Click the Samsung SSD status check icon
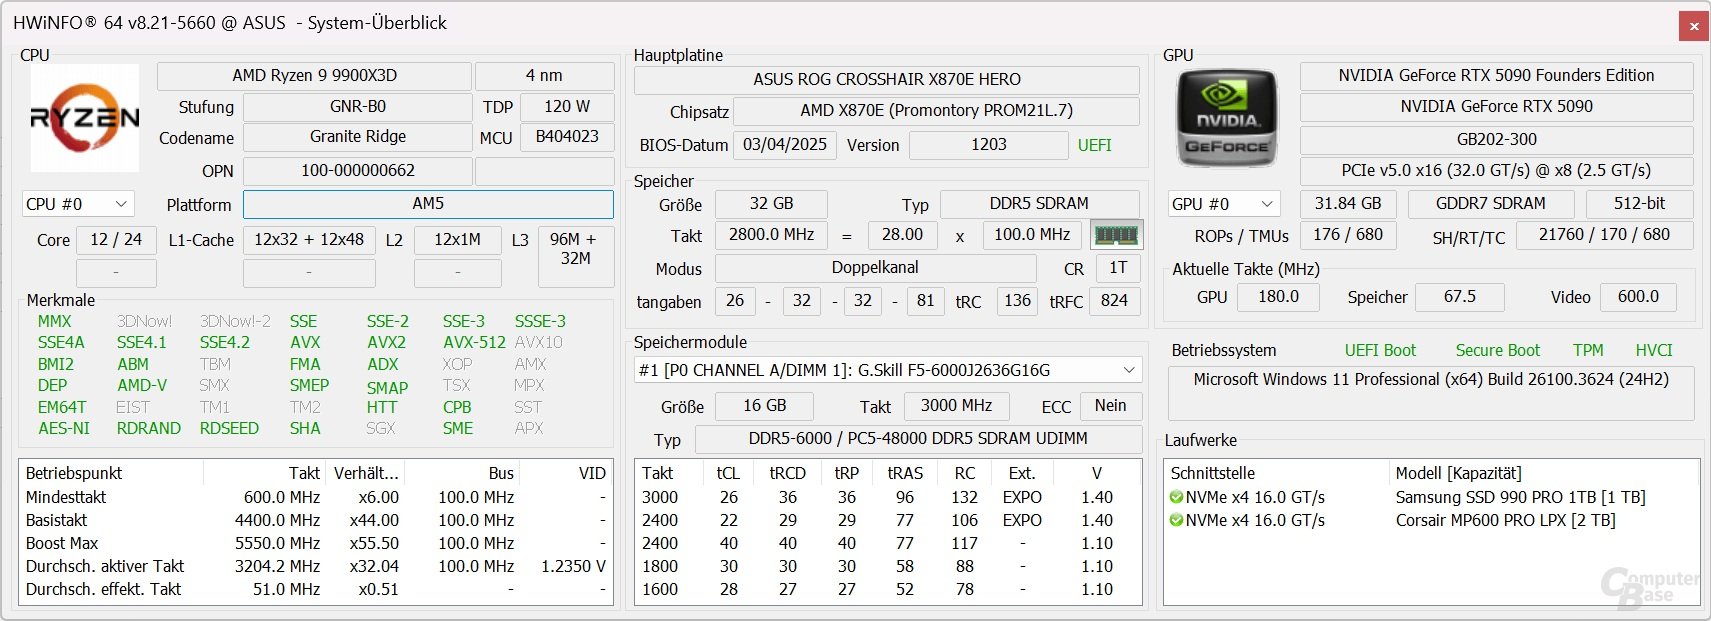The image size is (1711, 621). [x=1177, y=497]
